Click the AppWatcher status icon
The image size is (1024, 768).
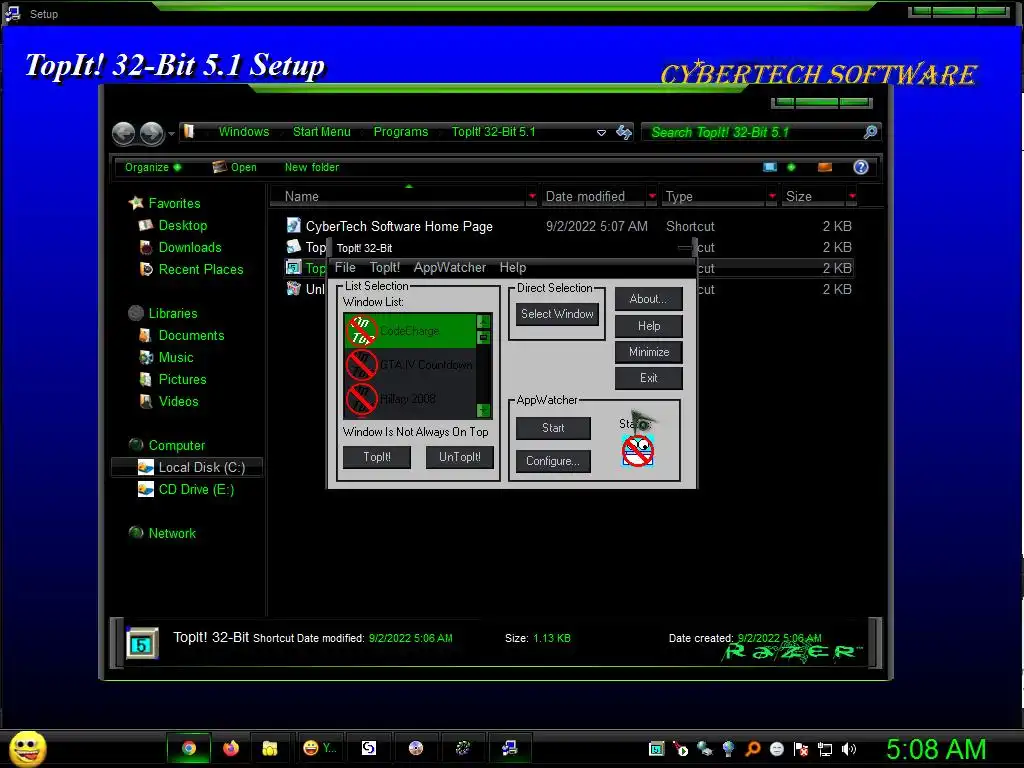click(x=637, y=451)
